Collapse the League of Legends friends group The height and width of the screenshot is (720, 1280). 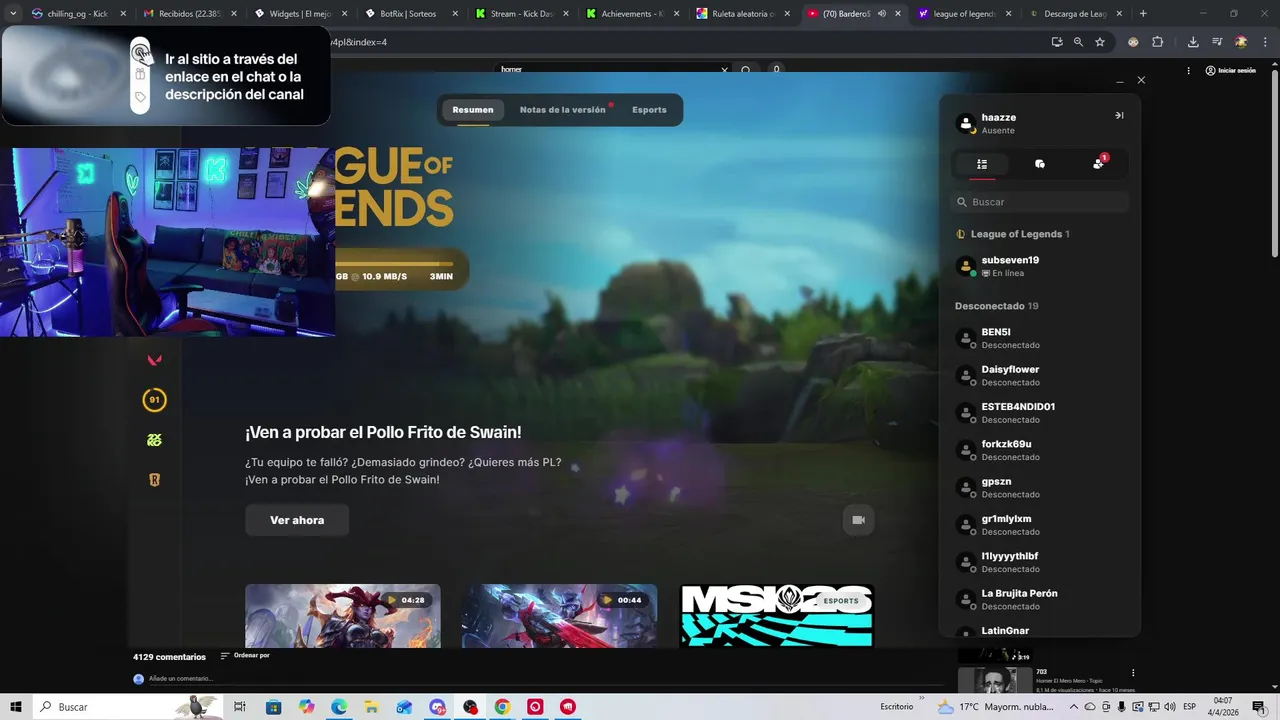pos(1013,234)
